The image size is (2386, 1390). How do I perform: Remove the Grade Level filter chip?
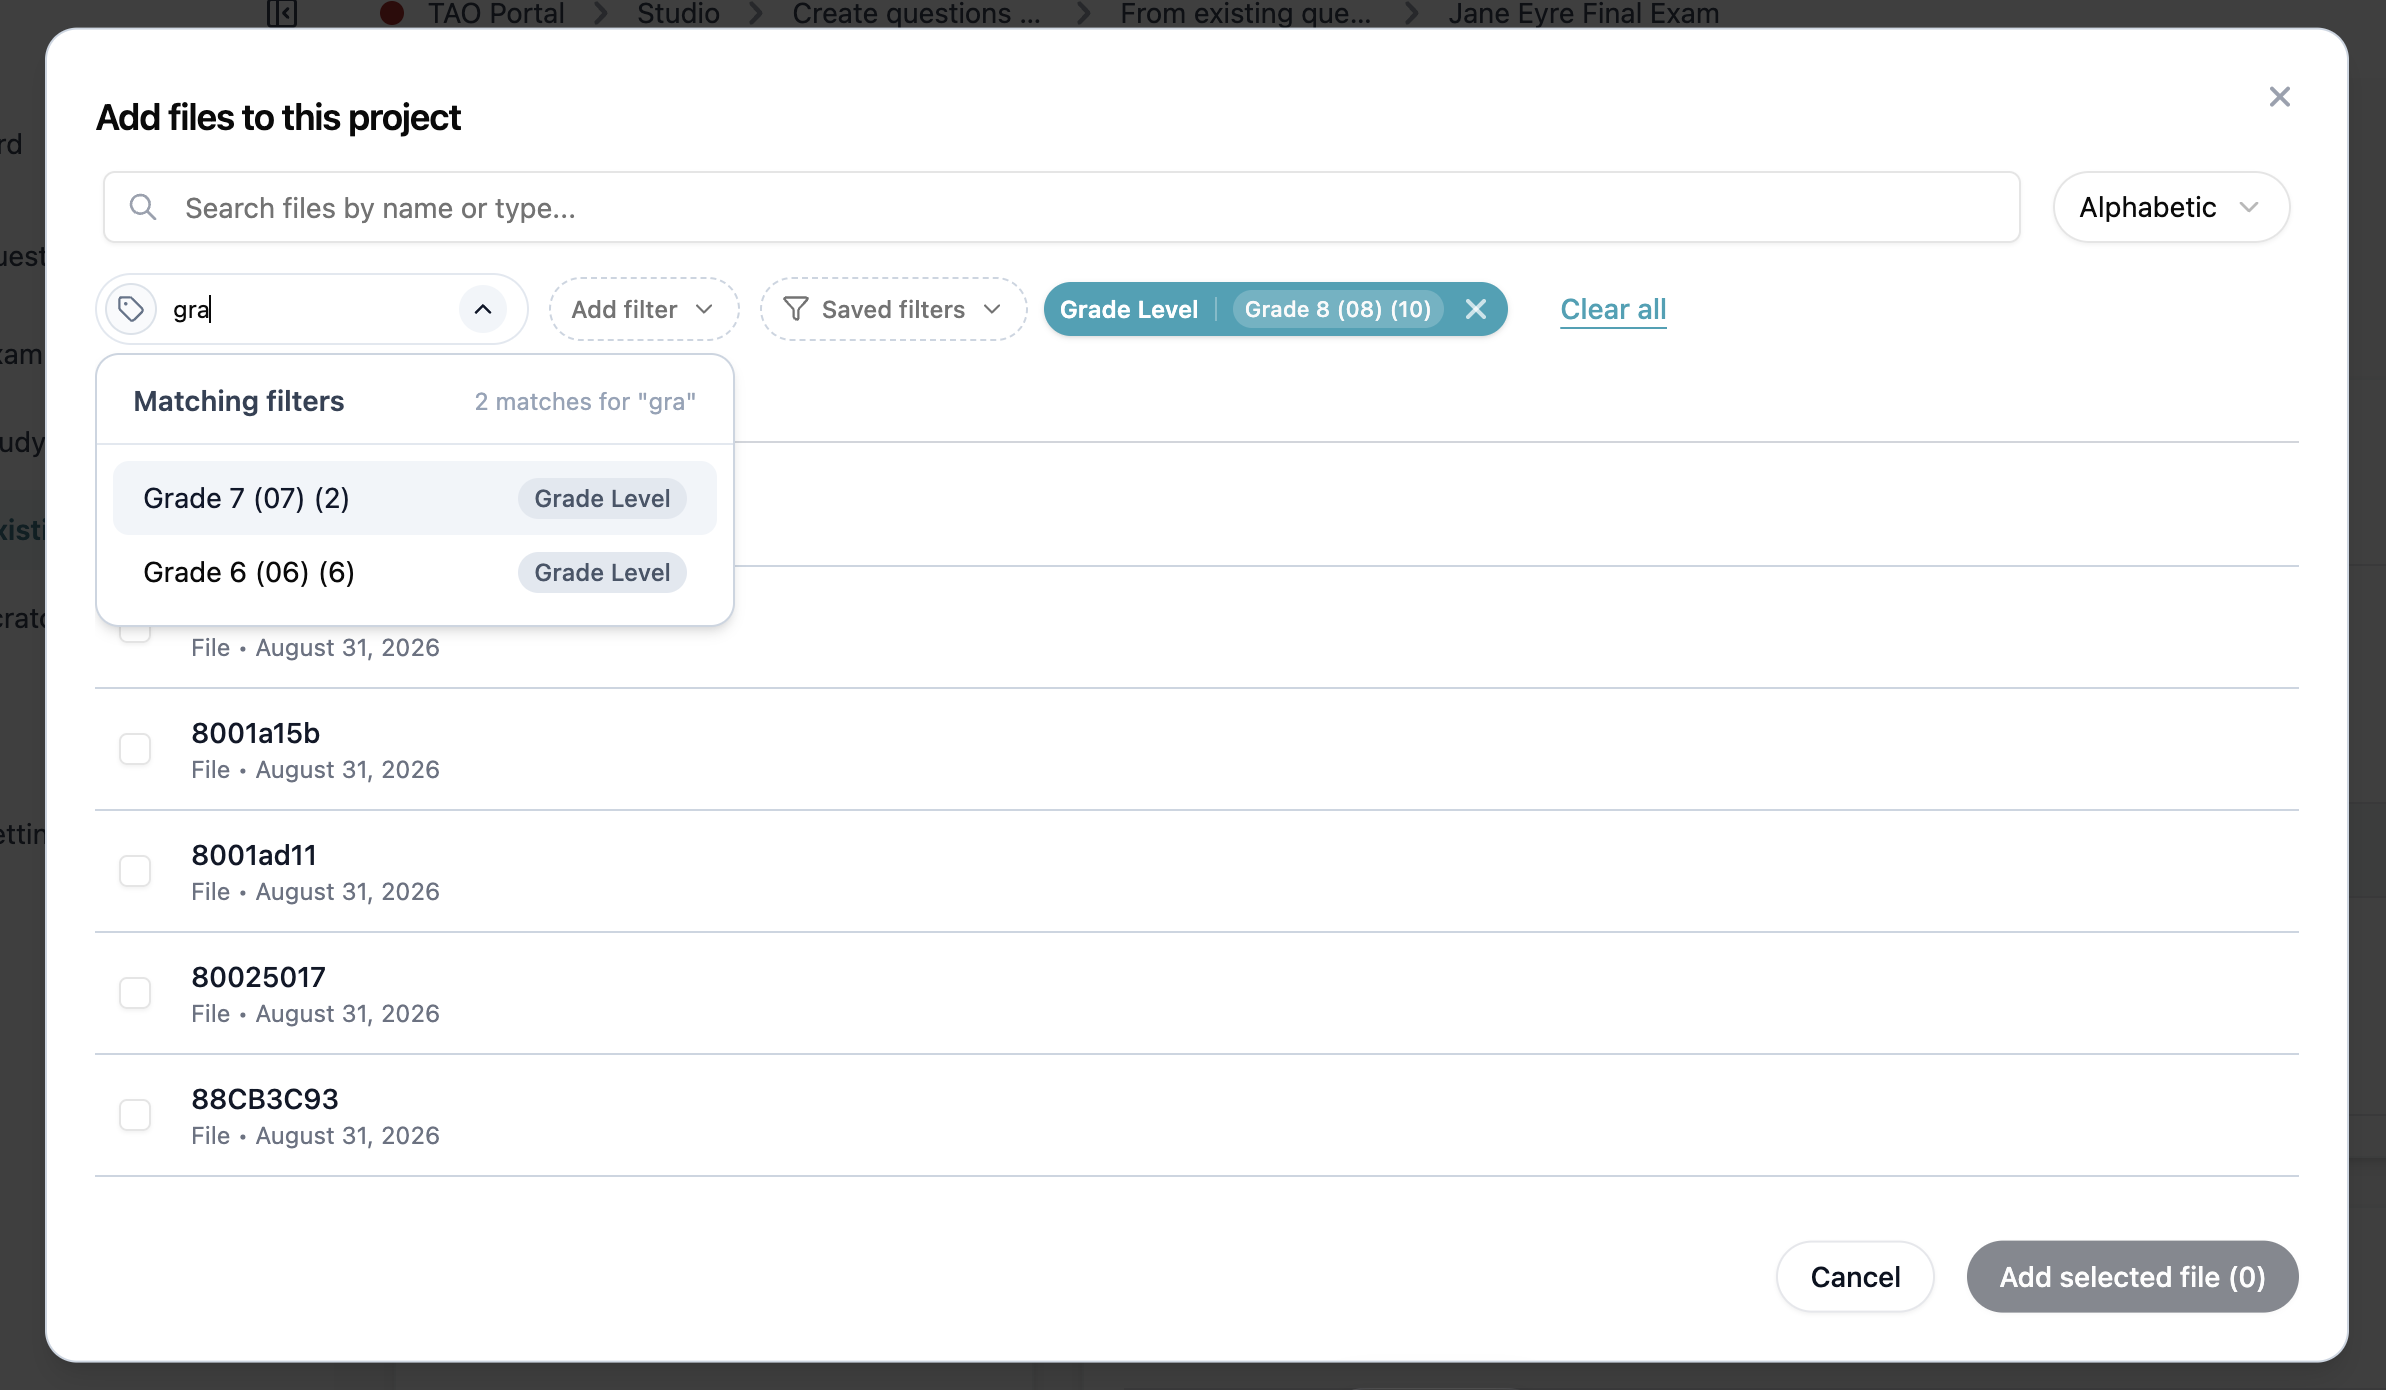click(x=1475, y=309)
